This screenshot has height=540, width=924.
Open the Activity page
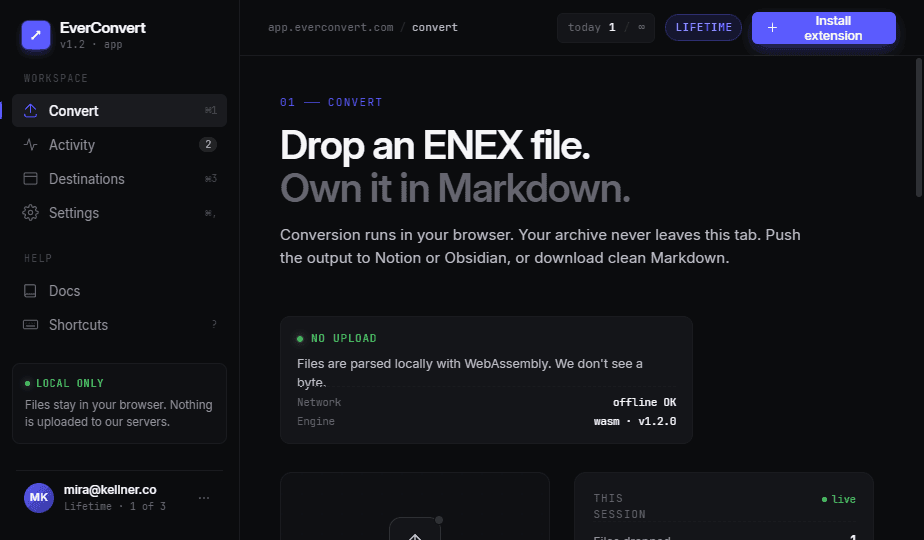pos(120,144)
